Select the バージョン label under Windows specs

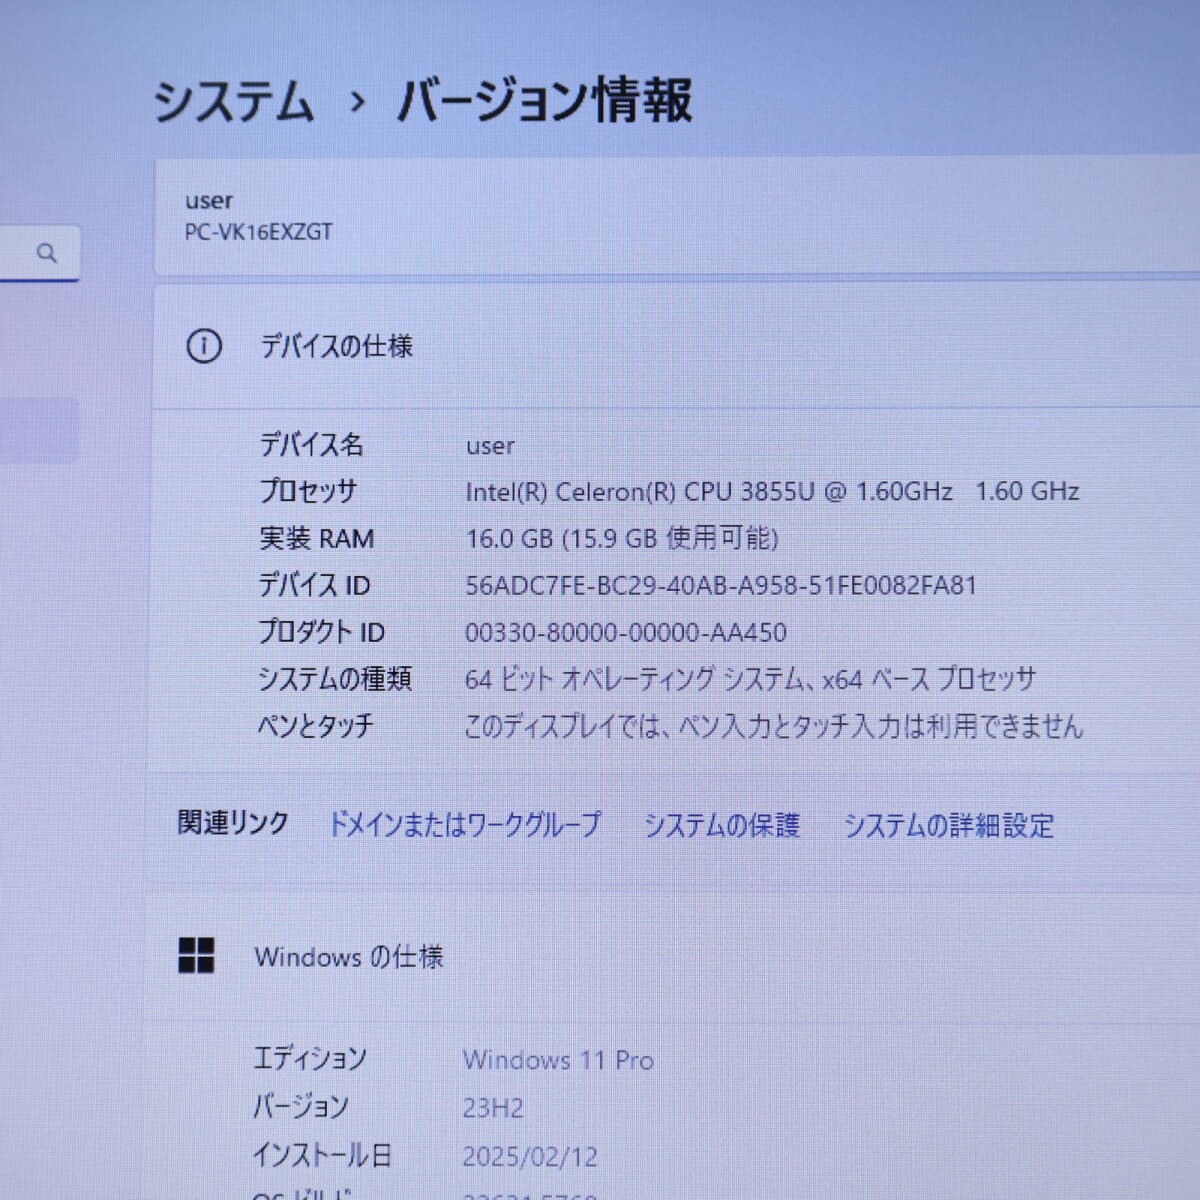[x=300, y=1106]
